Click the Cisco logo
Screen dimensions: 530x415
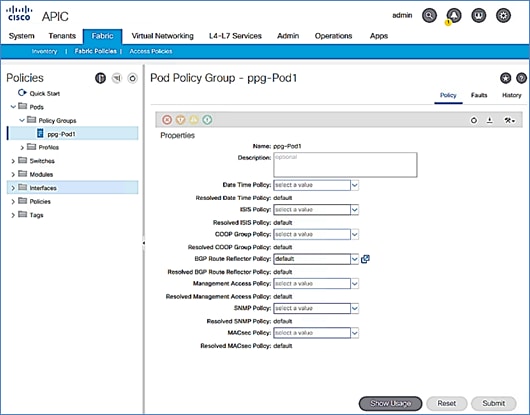tap(19, 14)
